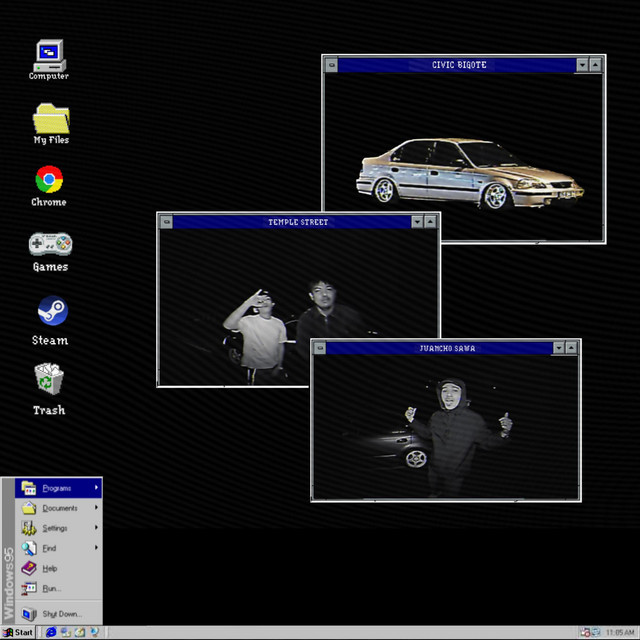This screenshot has height=640, width=640.
Task: Click Shut Down... in Start menu
Action: [x=60, y=614]
